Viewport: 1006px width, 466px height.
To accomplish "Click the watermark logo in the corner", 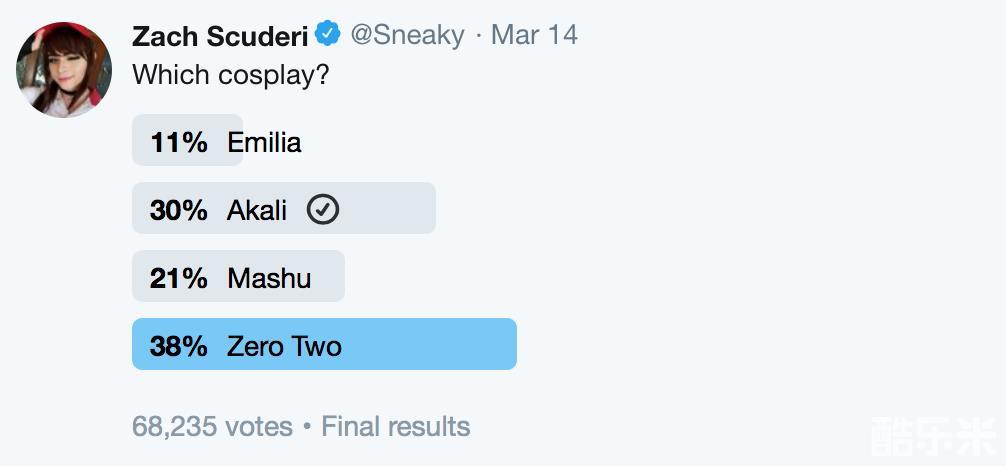I will click(935, 438).
